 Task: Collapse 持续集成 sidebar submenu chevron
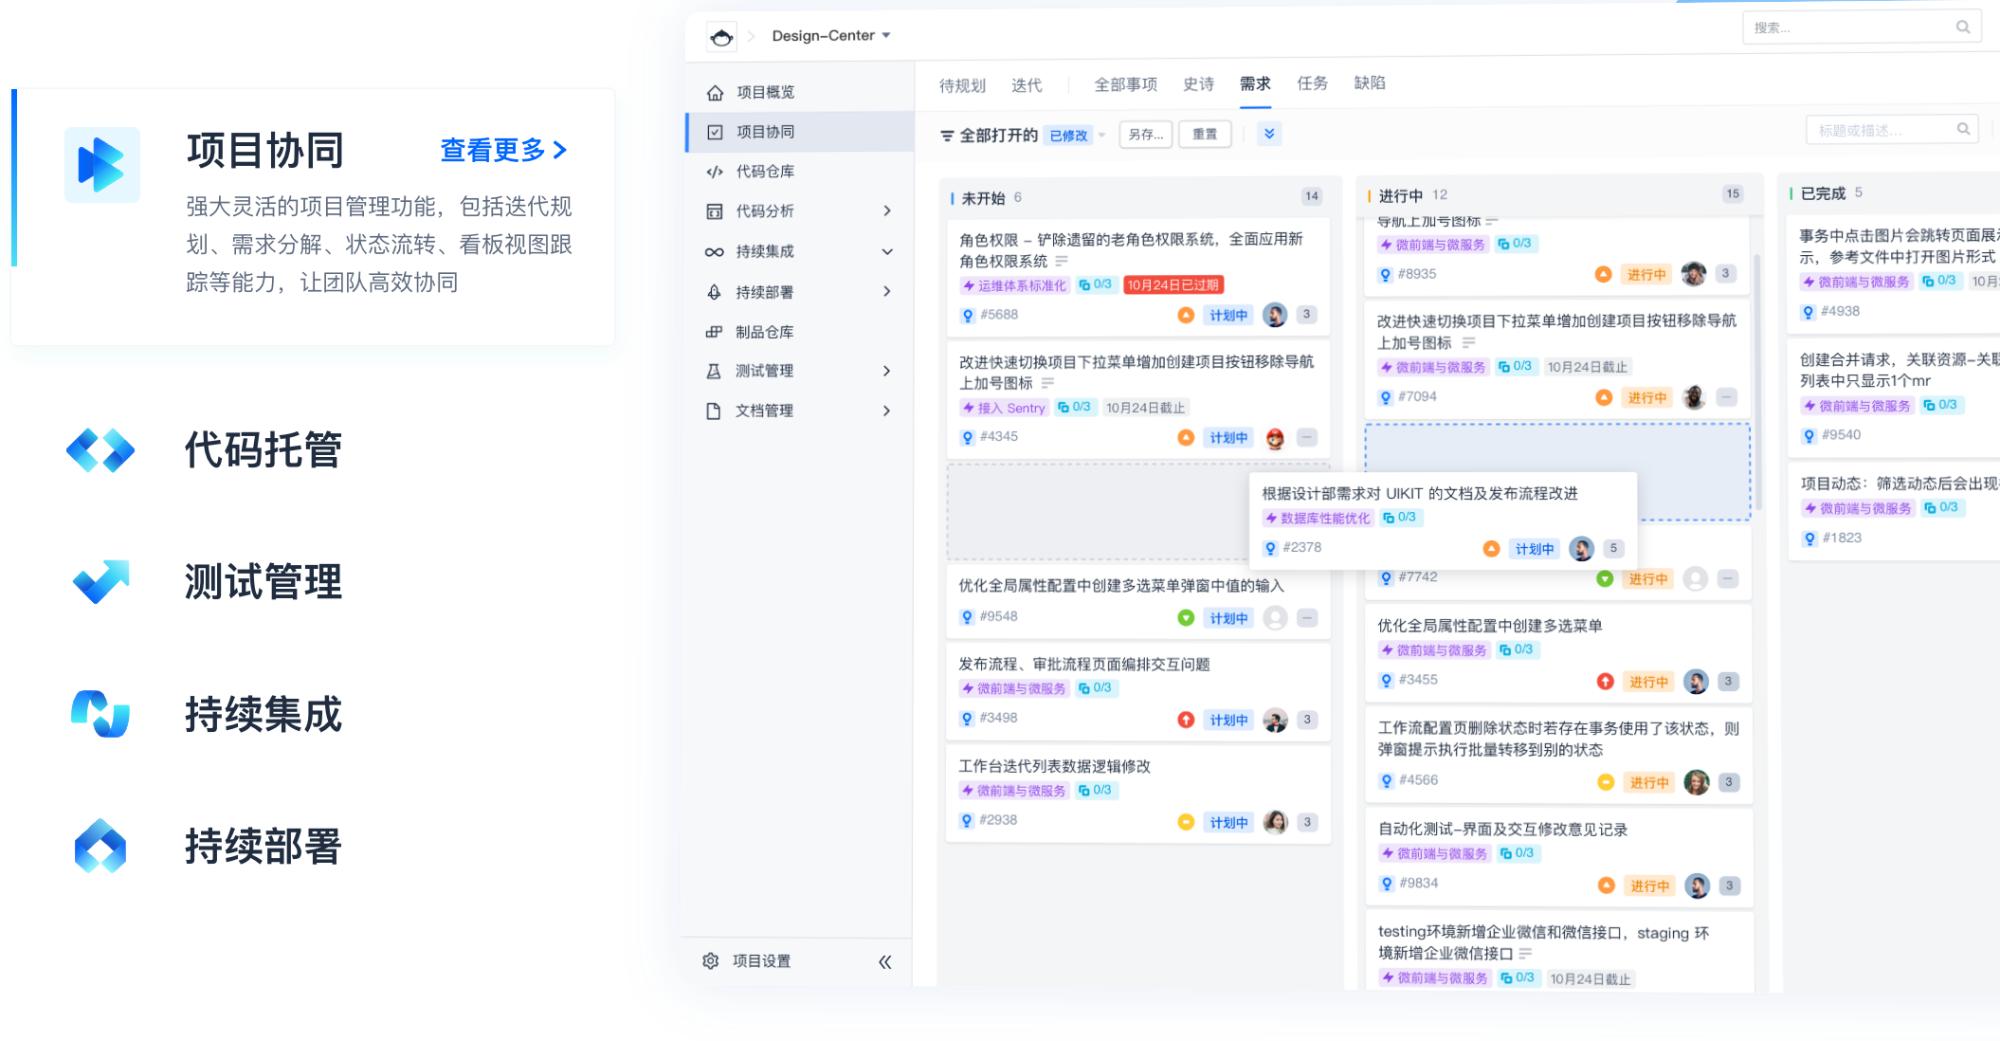[887, 252]
